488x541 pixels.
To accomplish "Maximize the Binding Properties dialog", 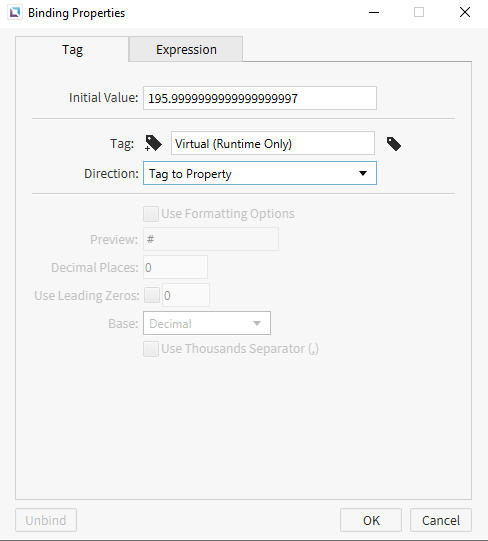I will pyautogui.click(x=419, y=12).
